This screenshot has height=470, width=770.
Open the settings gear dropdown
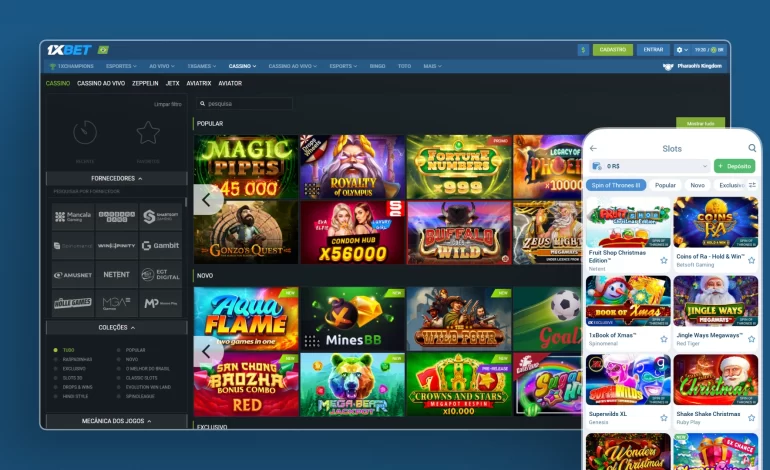(682, 50)
